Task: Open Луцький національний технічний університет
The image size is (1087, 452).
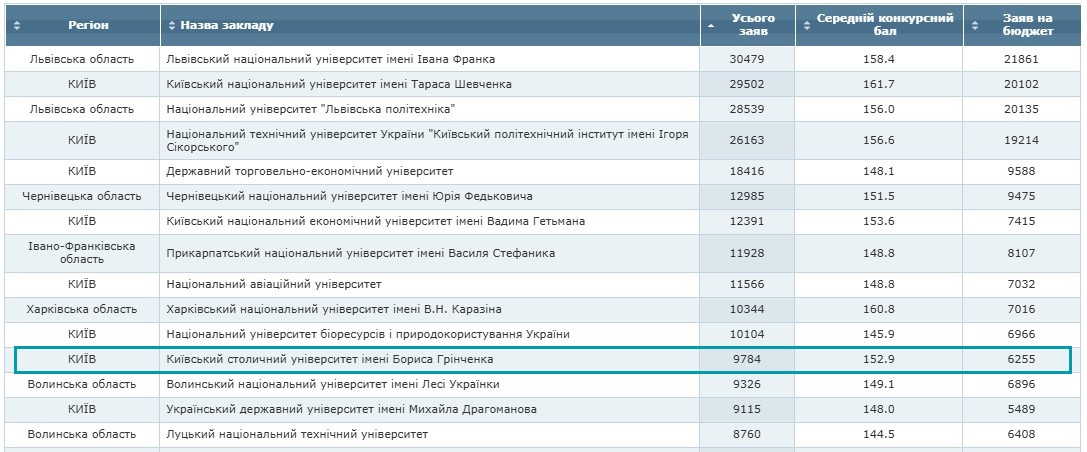Action: (297, 434)
